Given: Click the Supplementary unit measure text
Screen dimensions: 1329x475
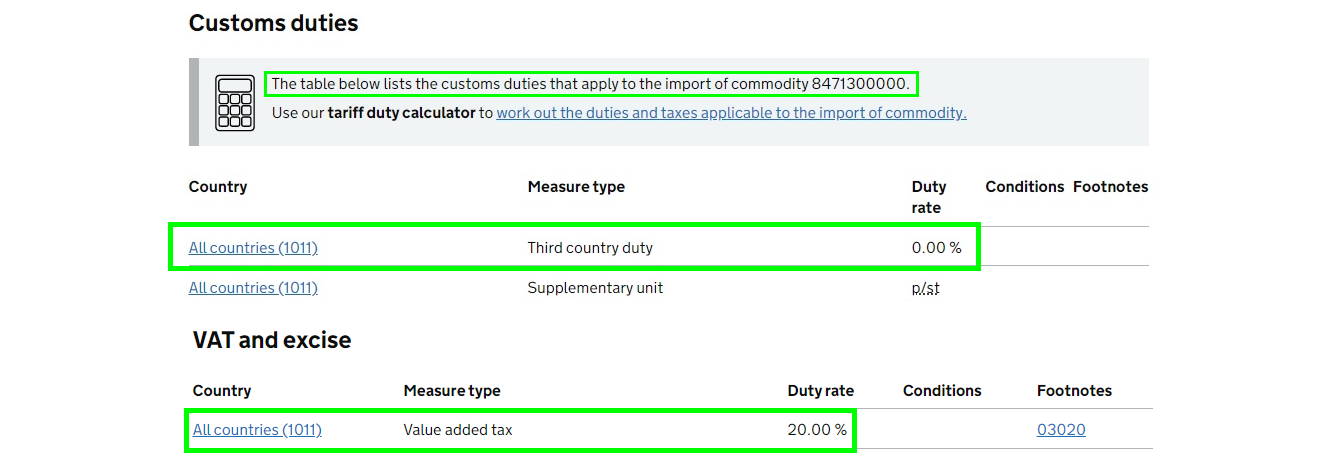Looking at the screenshot, I should pos(595,287).
